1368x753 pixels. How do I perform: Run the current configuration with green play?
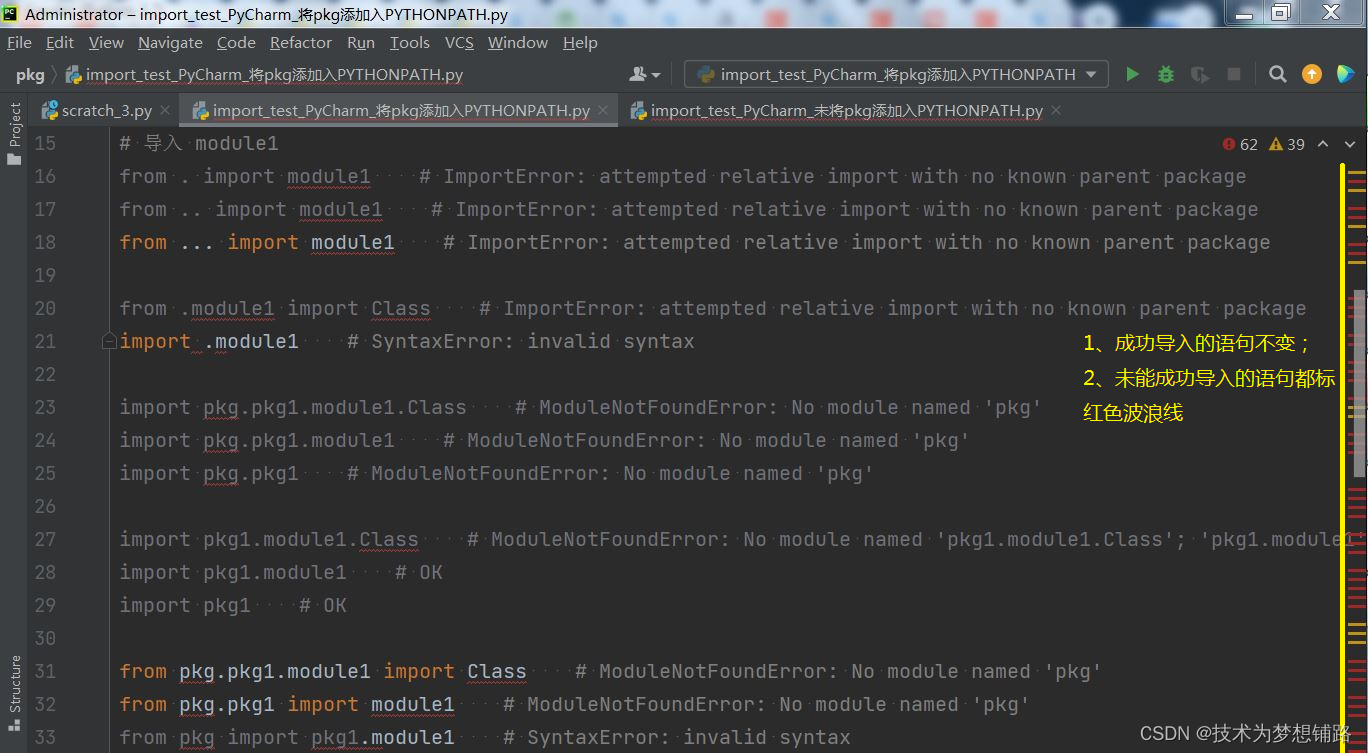(1132, 74)
